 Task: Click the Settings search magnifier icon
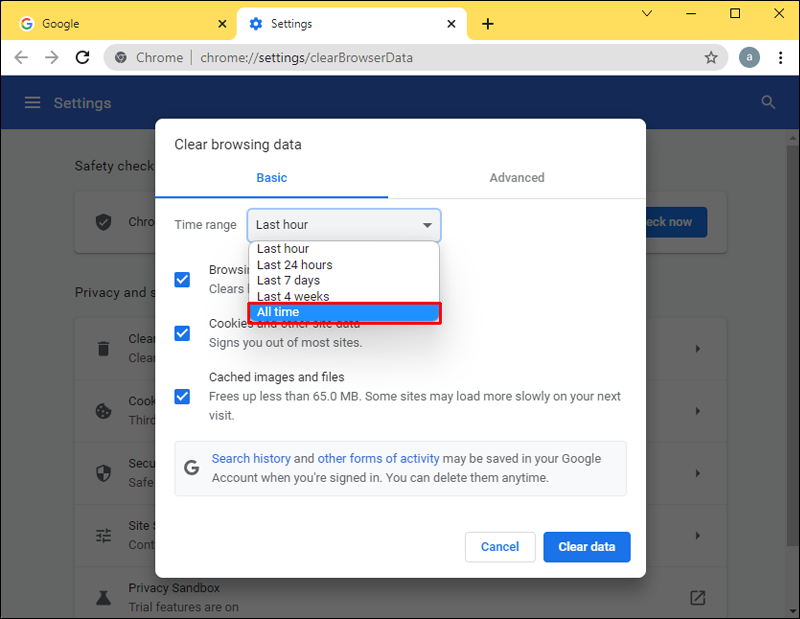coord(768,103)
